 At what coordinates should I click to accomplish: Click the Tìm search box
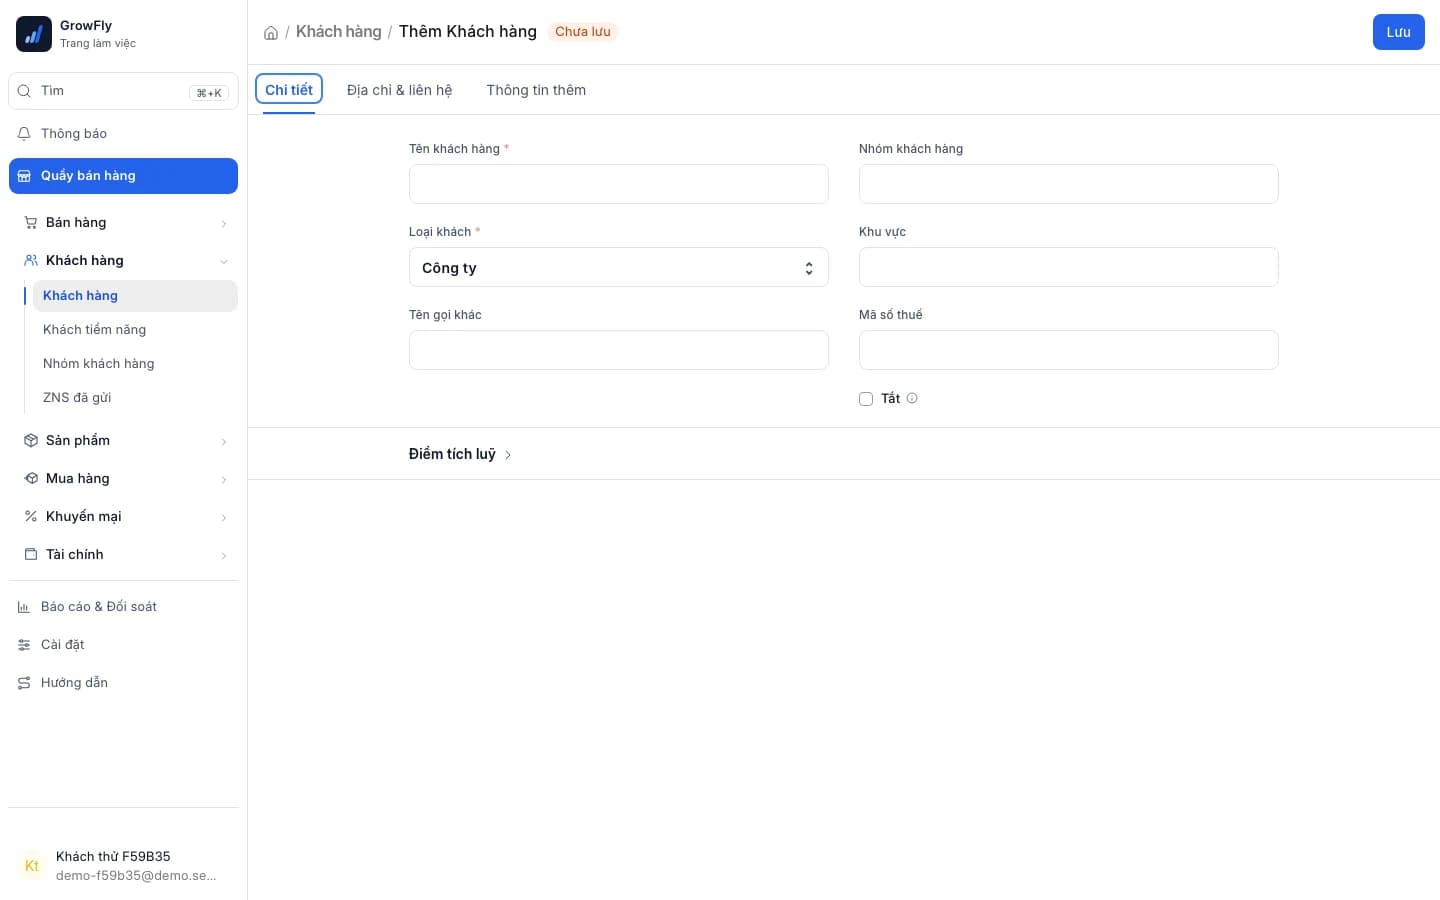[x=123, y=91]
